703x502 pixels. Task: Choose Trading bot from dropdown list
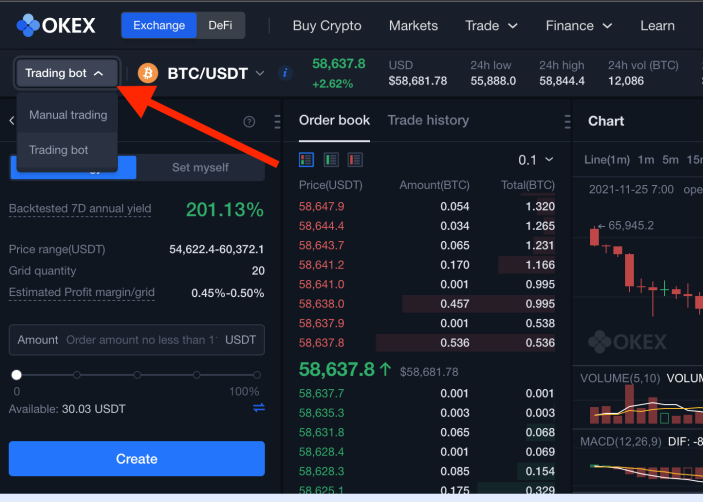(x=67, y=150)
